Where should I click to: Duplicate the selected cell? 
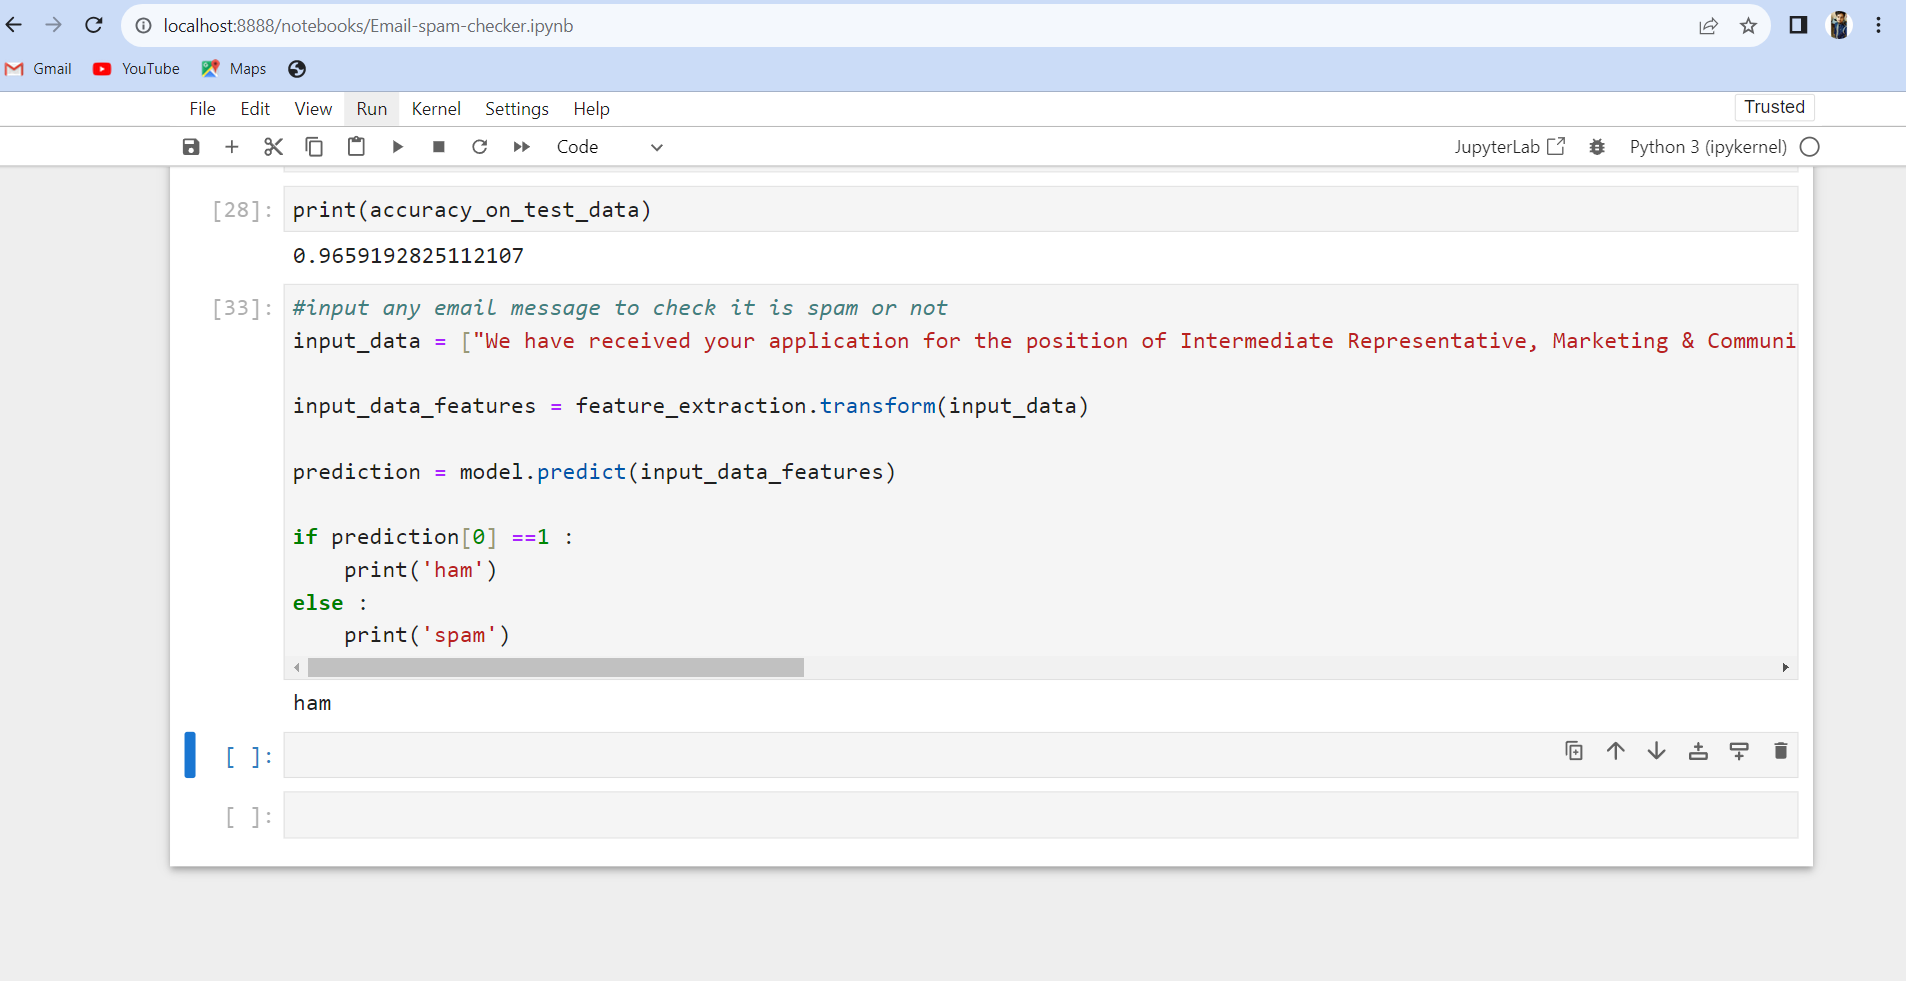tap(1573, 751)
